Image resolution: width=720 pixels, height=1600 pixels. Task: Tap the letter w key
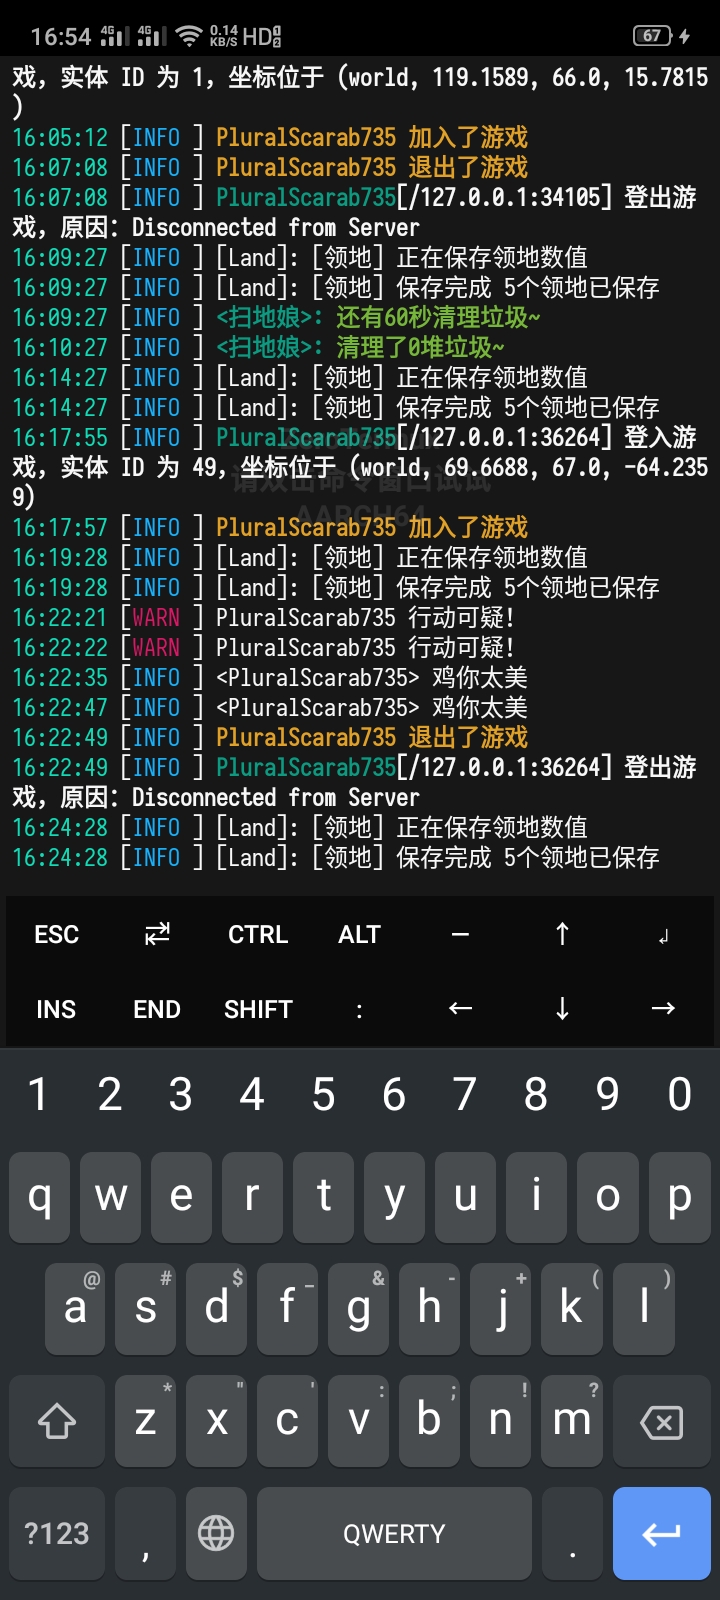[x=111, y=1197]
